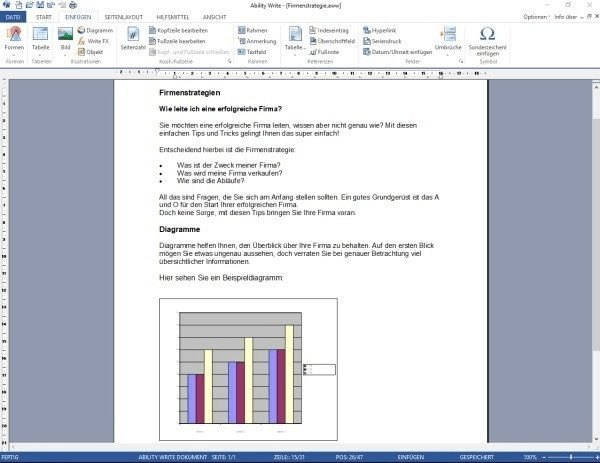Open the Formen shapes tool
Image resolution: width=600 pixels, height=463 pixels.
14,38
